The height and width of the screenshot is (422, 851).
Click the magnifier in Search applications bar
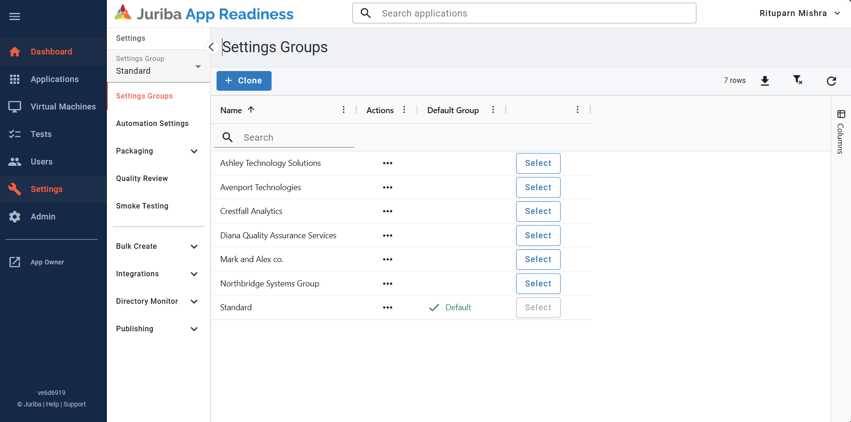(366, 13)
